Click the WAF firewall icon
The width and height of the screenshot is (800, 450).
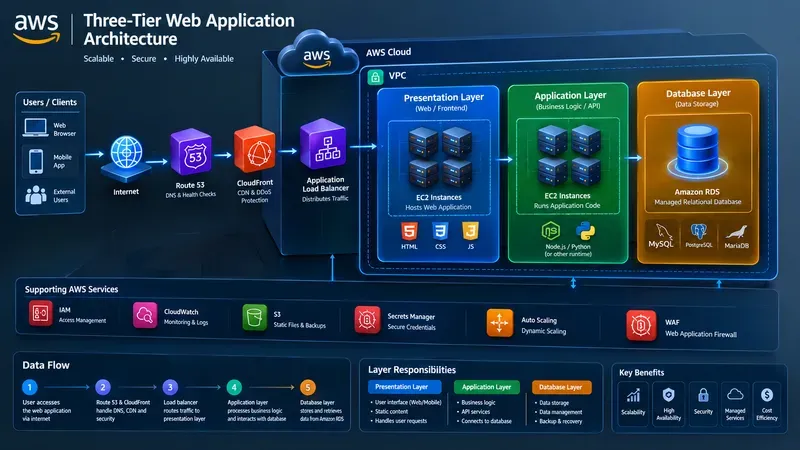coord(641,325)
